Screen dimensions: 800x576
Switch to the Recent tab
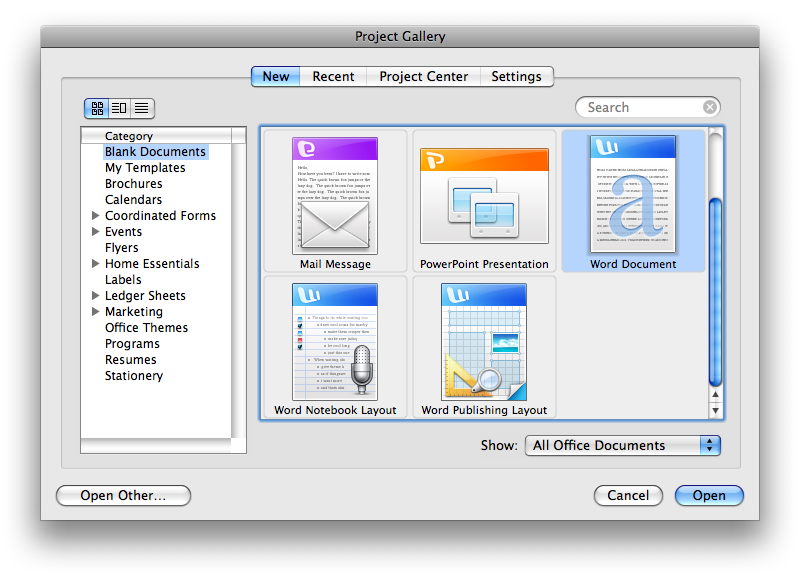click(334, 76)
